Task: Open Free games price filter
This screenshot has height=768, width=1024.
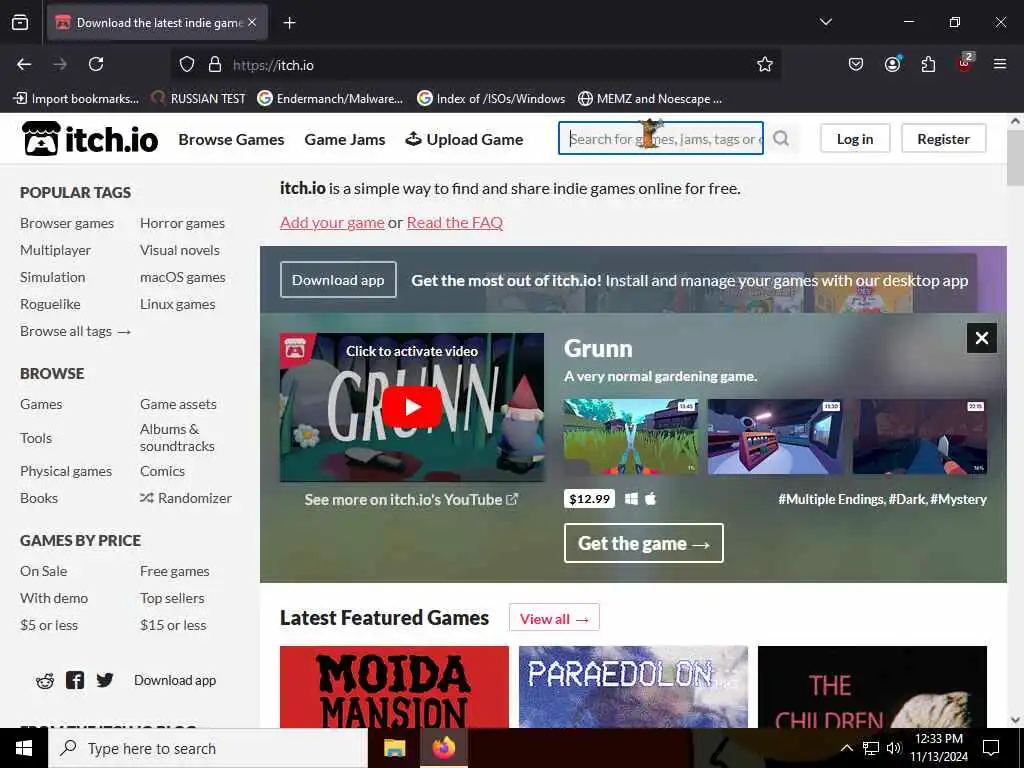Action: (x=174, y=571)
